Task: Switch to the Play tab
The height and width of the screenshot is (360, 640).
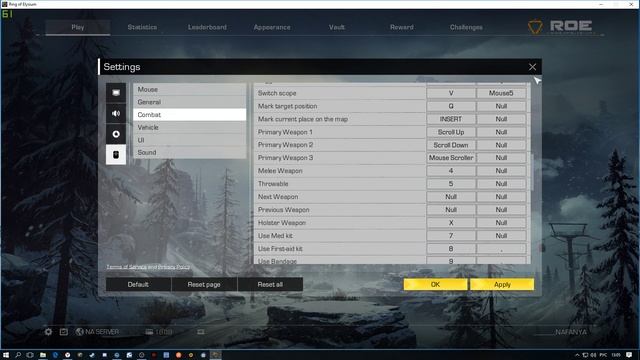Action: coord(78,27)
